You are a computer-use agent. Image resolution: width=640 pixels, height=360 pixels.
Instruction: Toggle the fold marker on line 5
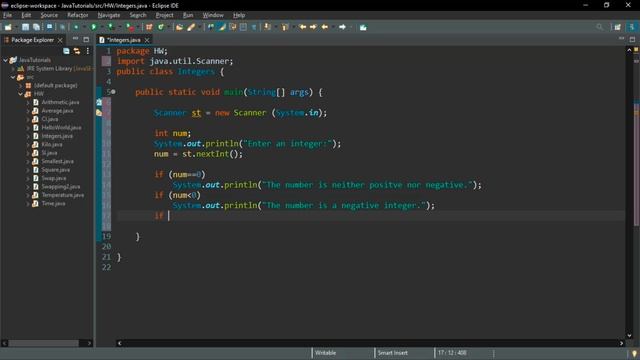coord(113,92)
